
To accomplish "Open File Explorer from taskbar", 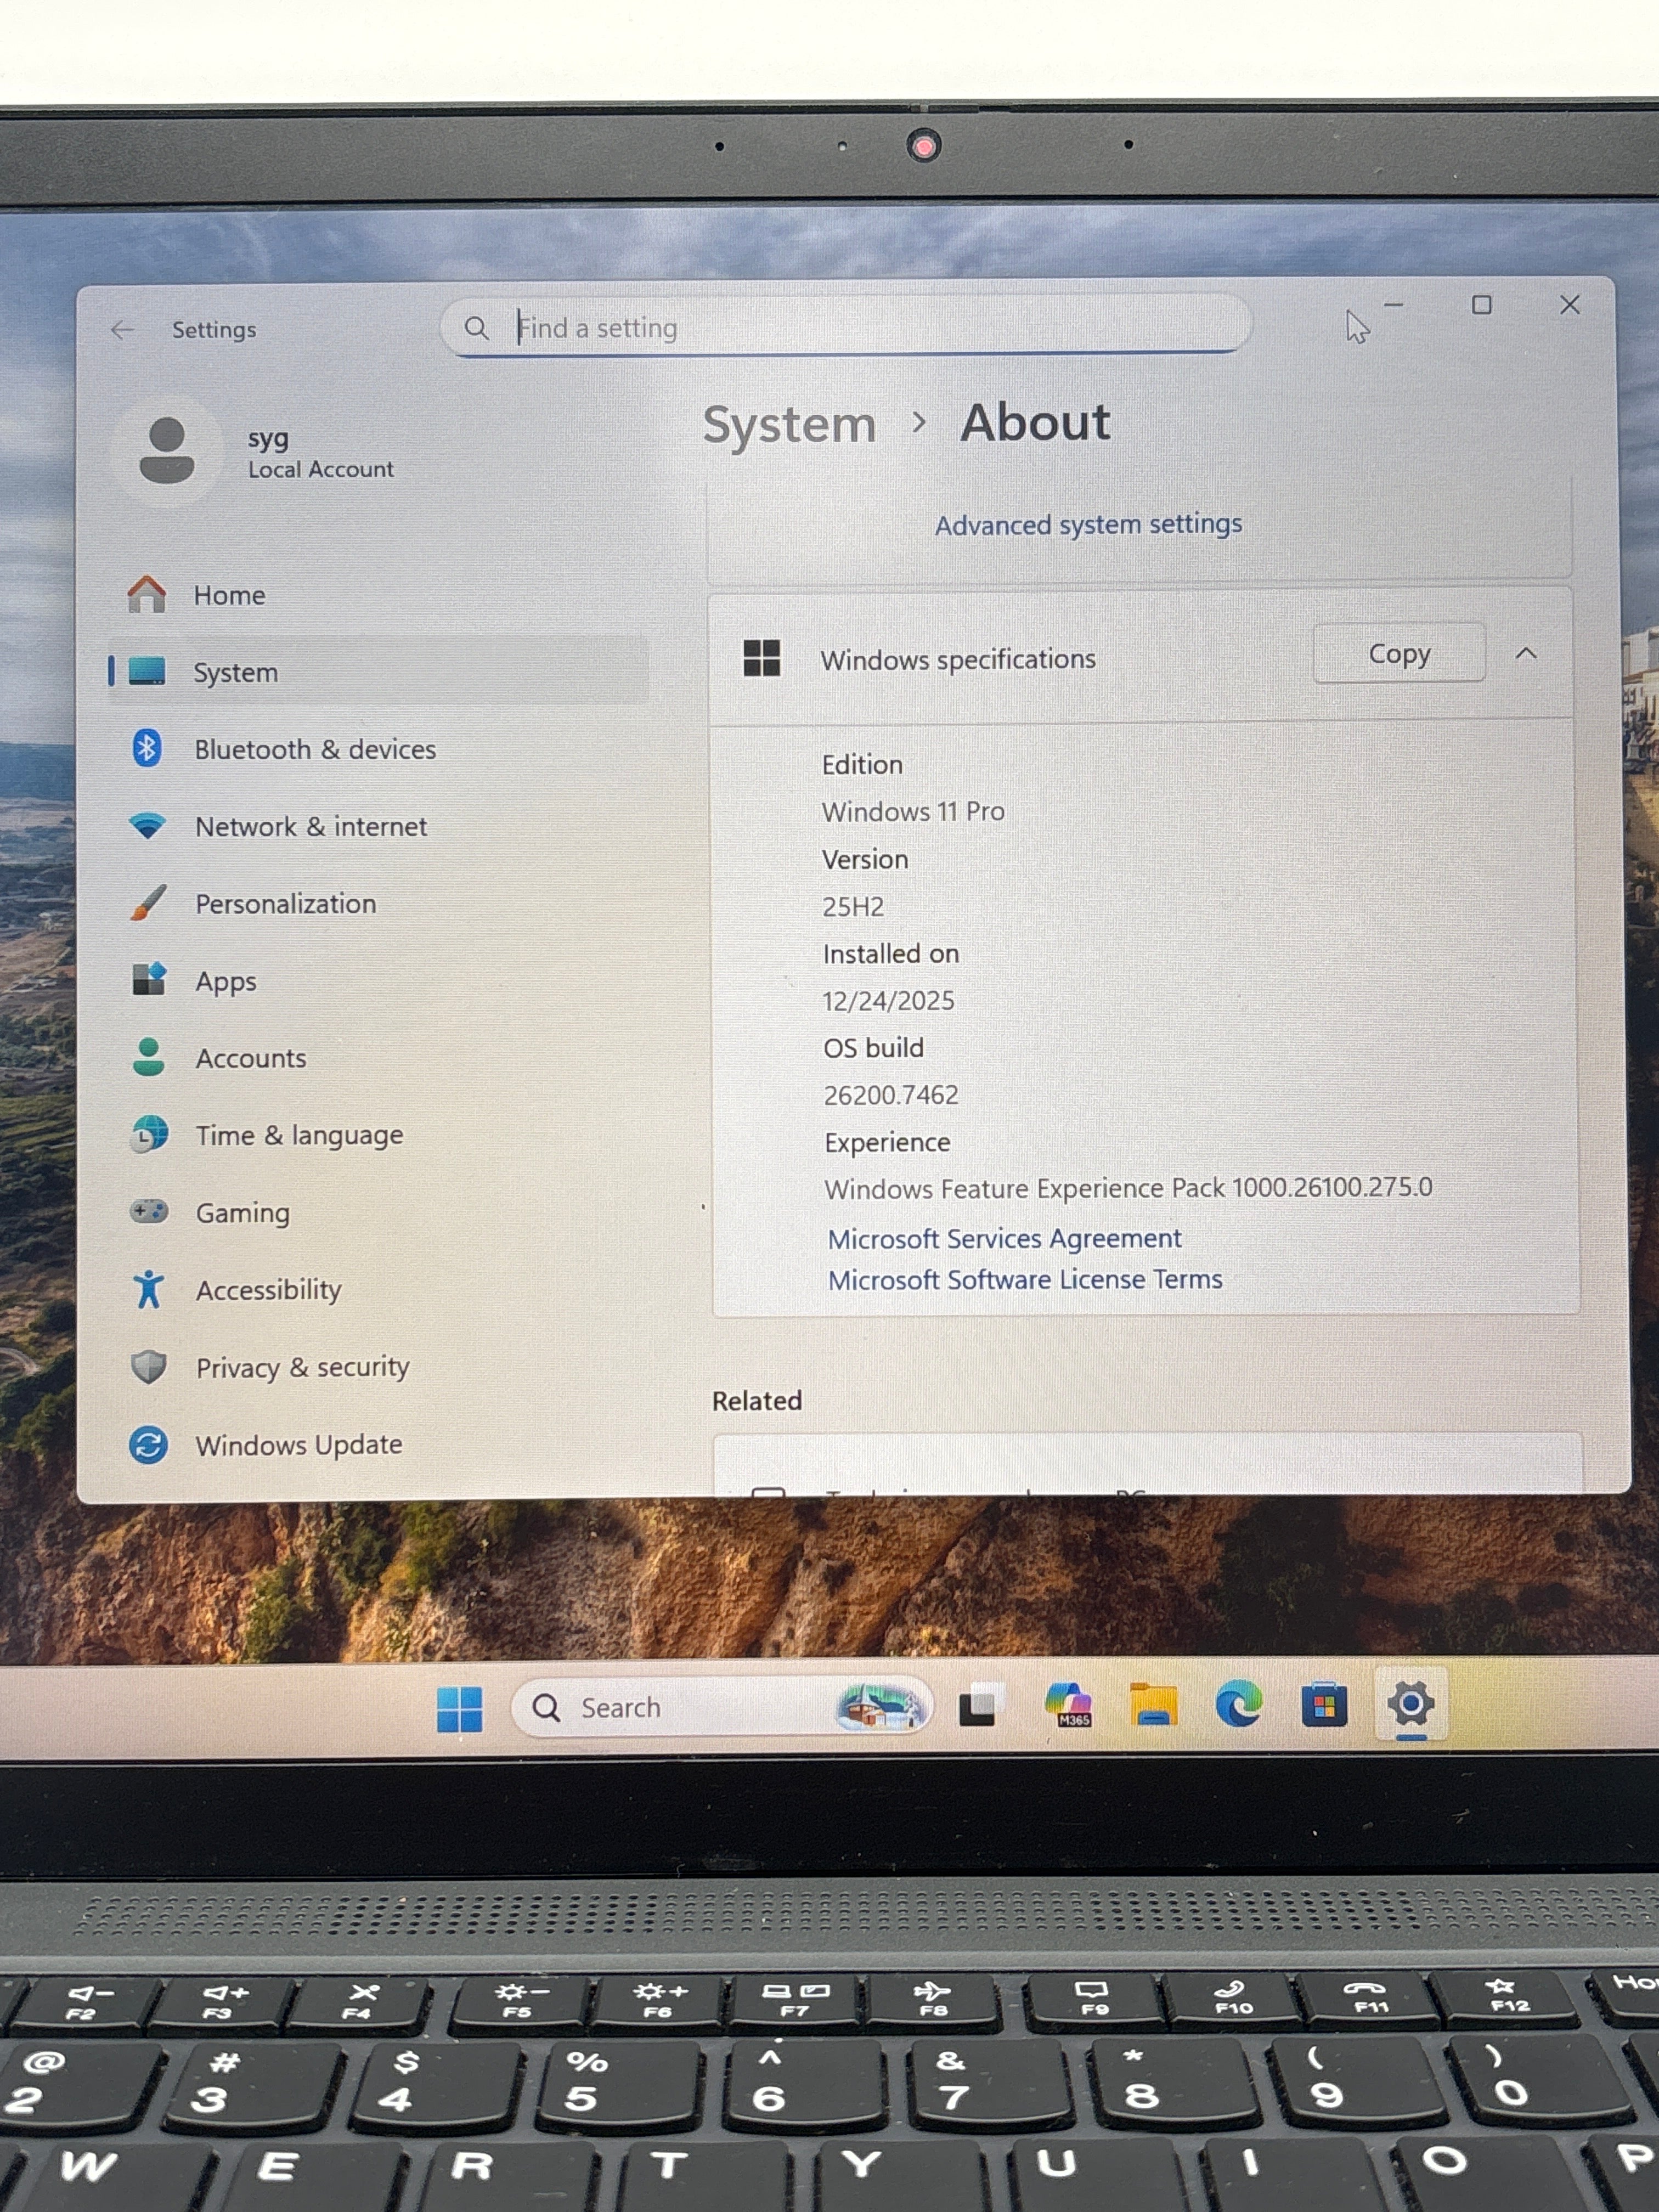I will [x=1153, y=1704].
